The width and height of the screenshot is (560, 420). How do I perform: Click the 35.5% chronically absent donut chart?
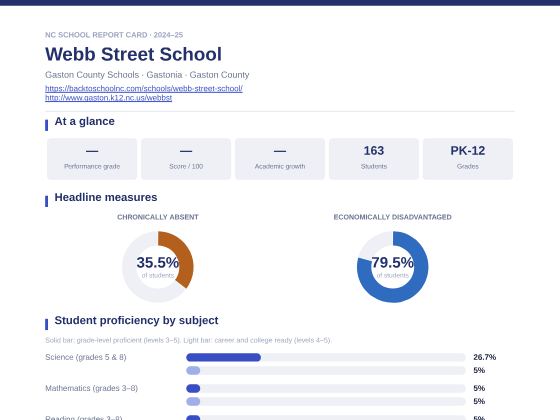158,267
